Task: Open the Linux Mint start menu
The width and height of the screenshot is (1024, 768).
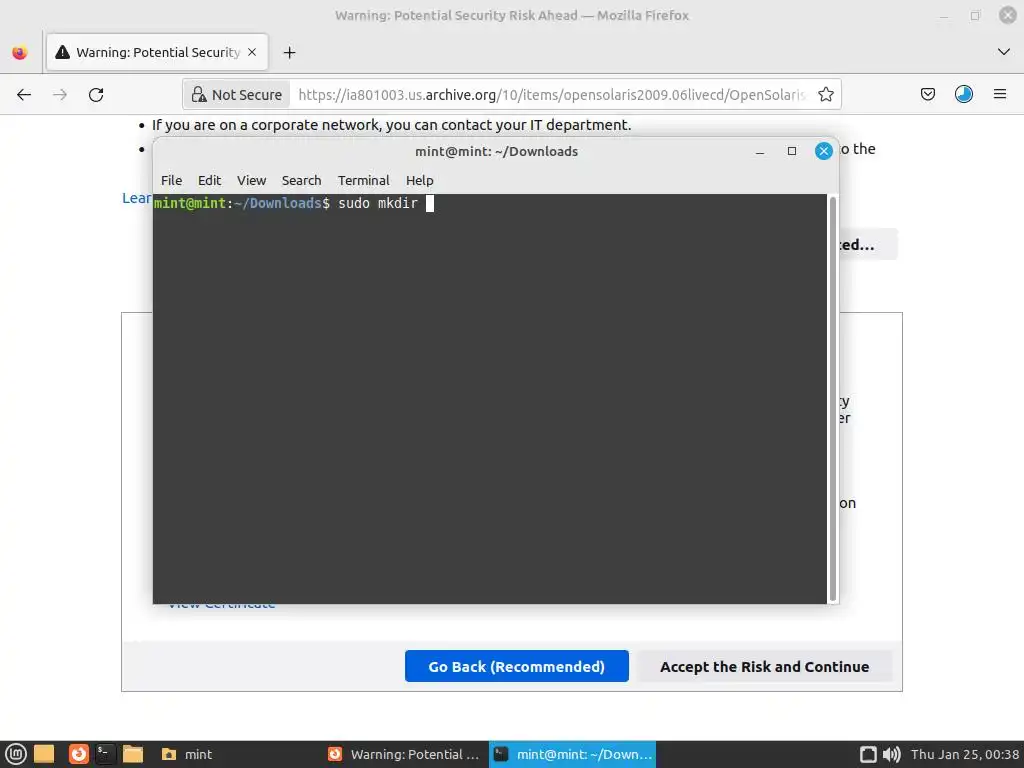Action: pos(16,754)
